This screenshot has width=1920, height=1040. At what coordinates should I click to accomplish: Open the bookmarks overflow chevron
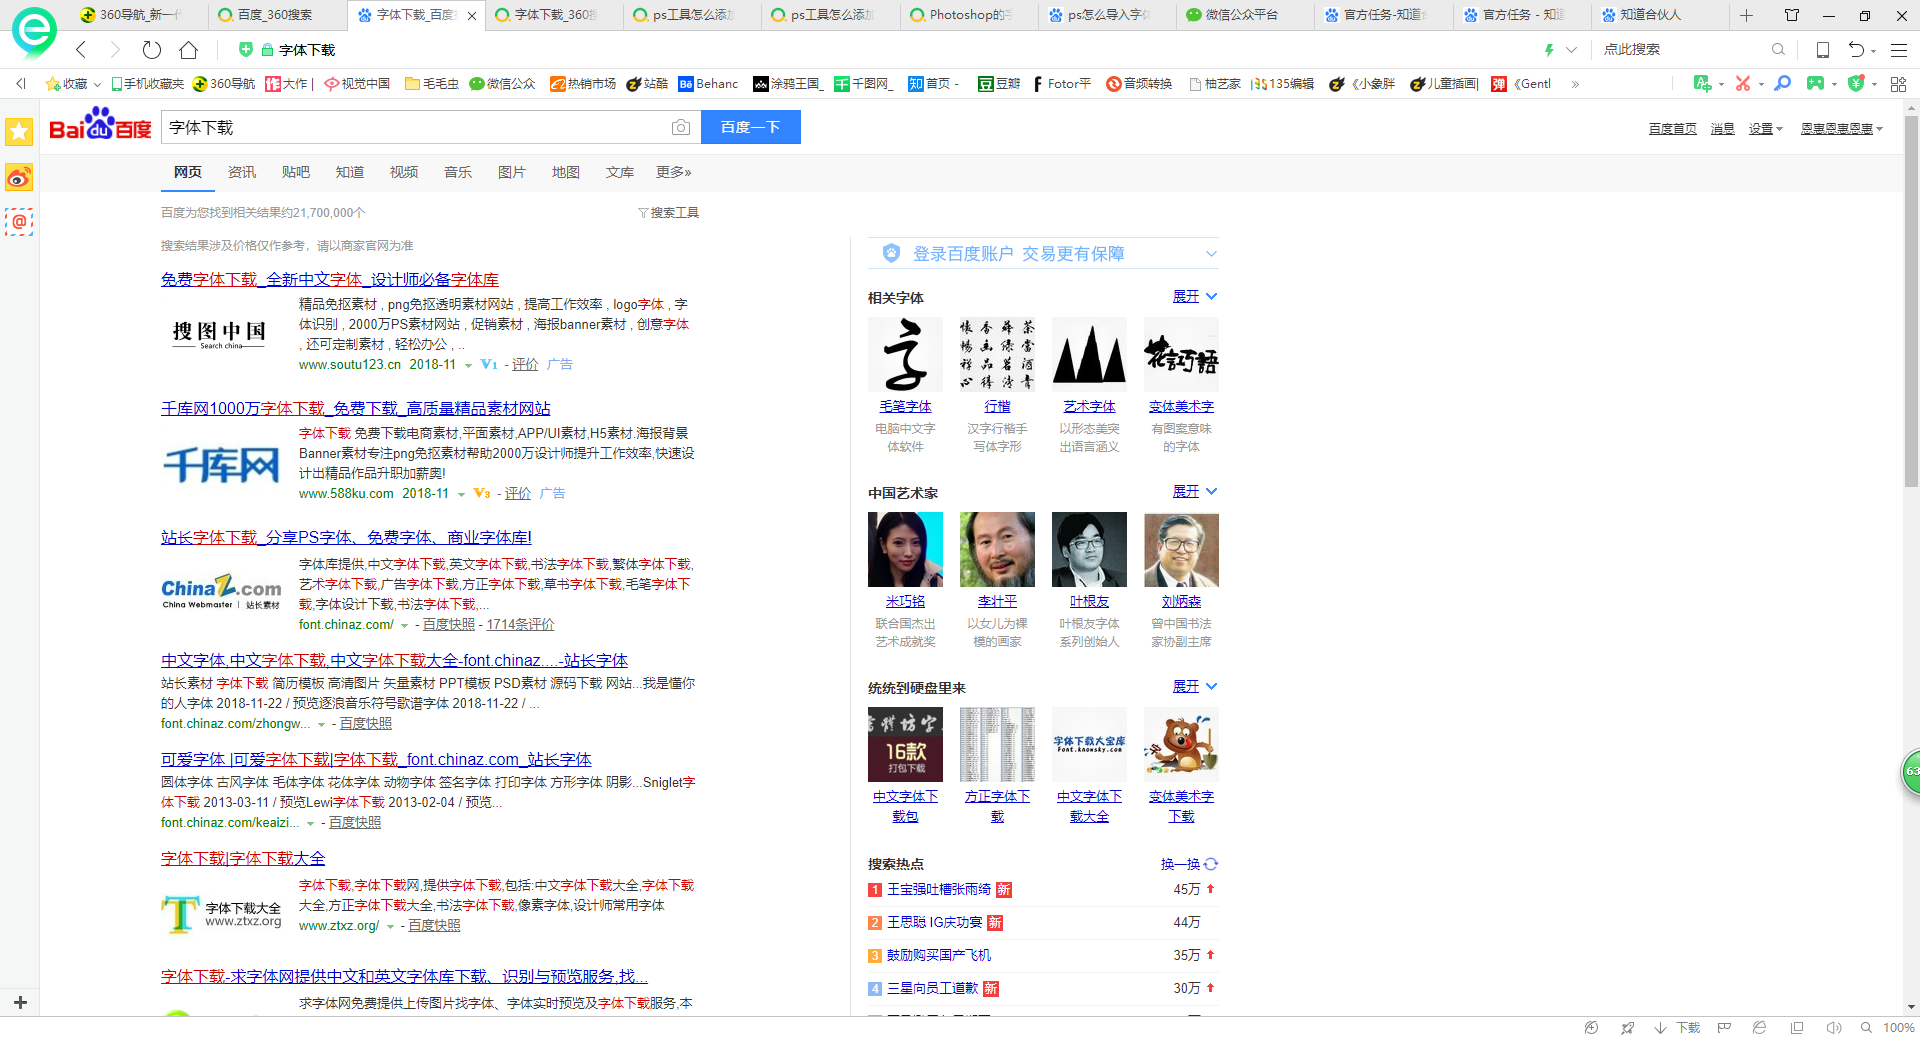(1575, 84)
